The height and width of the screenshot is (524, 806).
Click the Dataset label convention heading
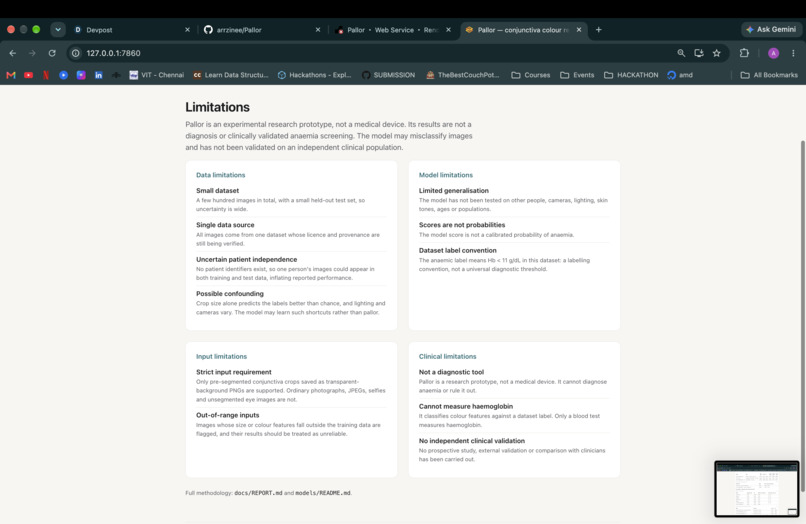tap(457, 250)
